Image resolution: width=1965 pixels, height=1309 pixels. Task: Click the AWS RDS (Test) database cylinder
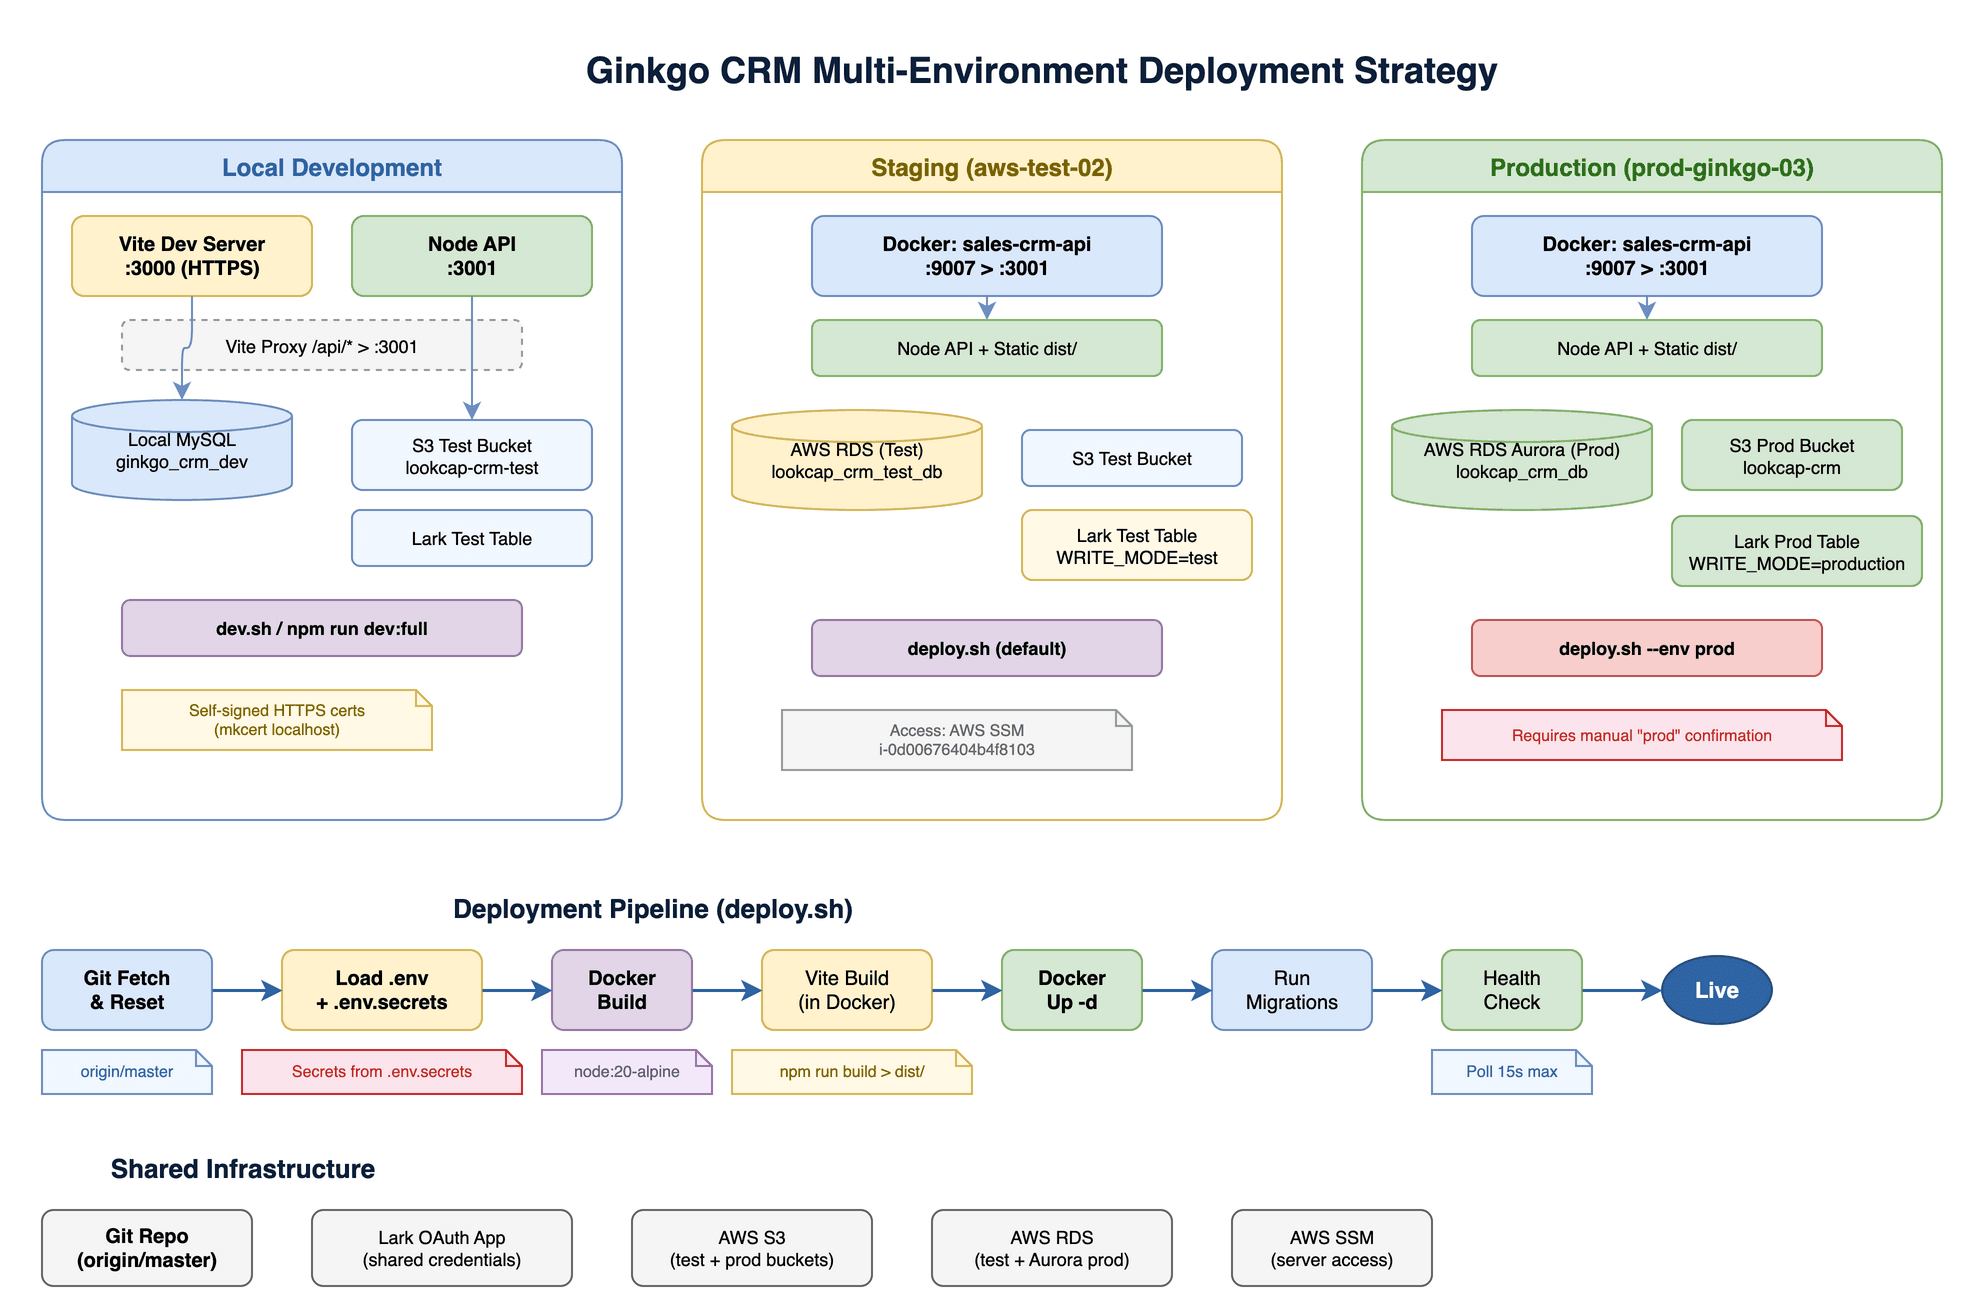pos(857,460)
